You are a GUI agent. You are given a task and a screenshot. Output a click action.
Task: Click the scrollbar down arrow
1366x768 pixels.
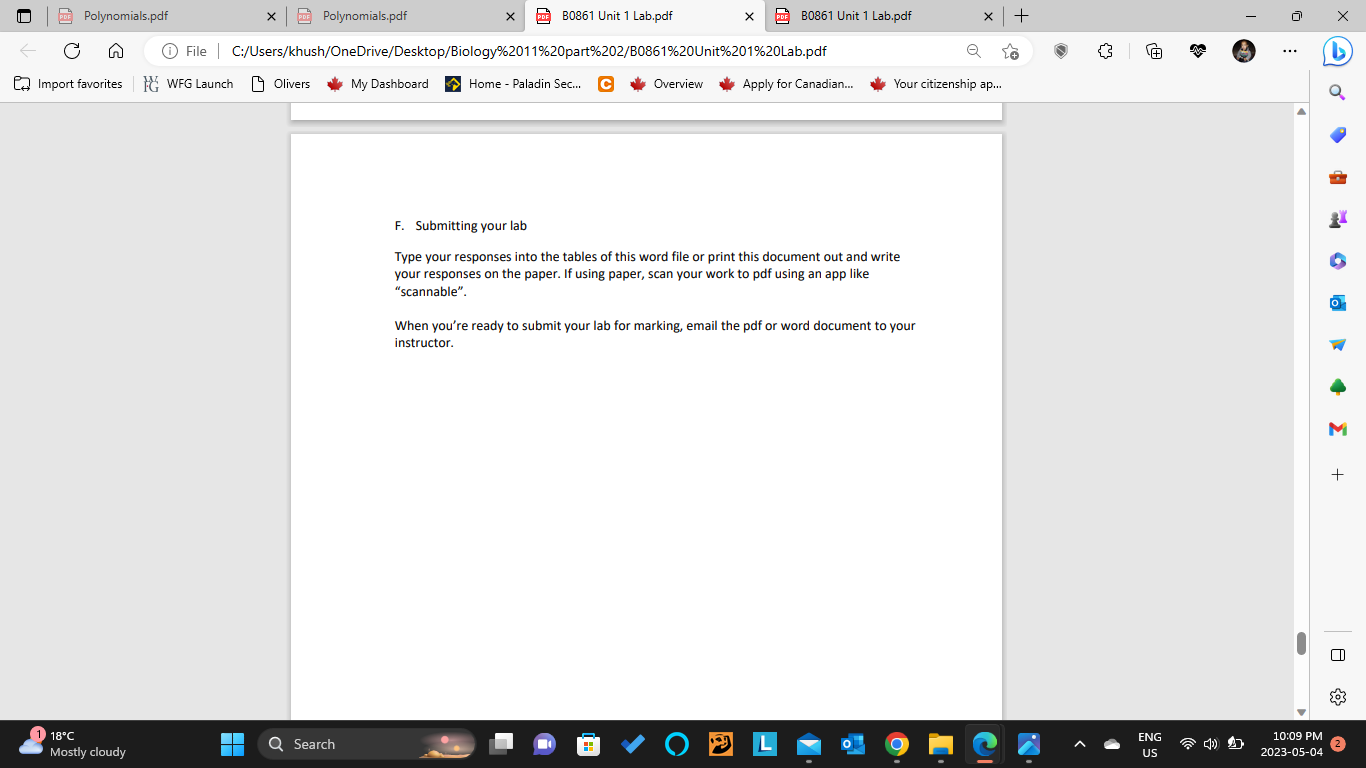pyautogui.click(x=1301, y=712)
